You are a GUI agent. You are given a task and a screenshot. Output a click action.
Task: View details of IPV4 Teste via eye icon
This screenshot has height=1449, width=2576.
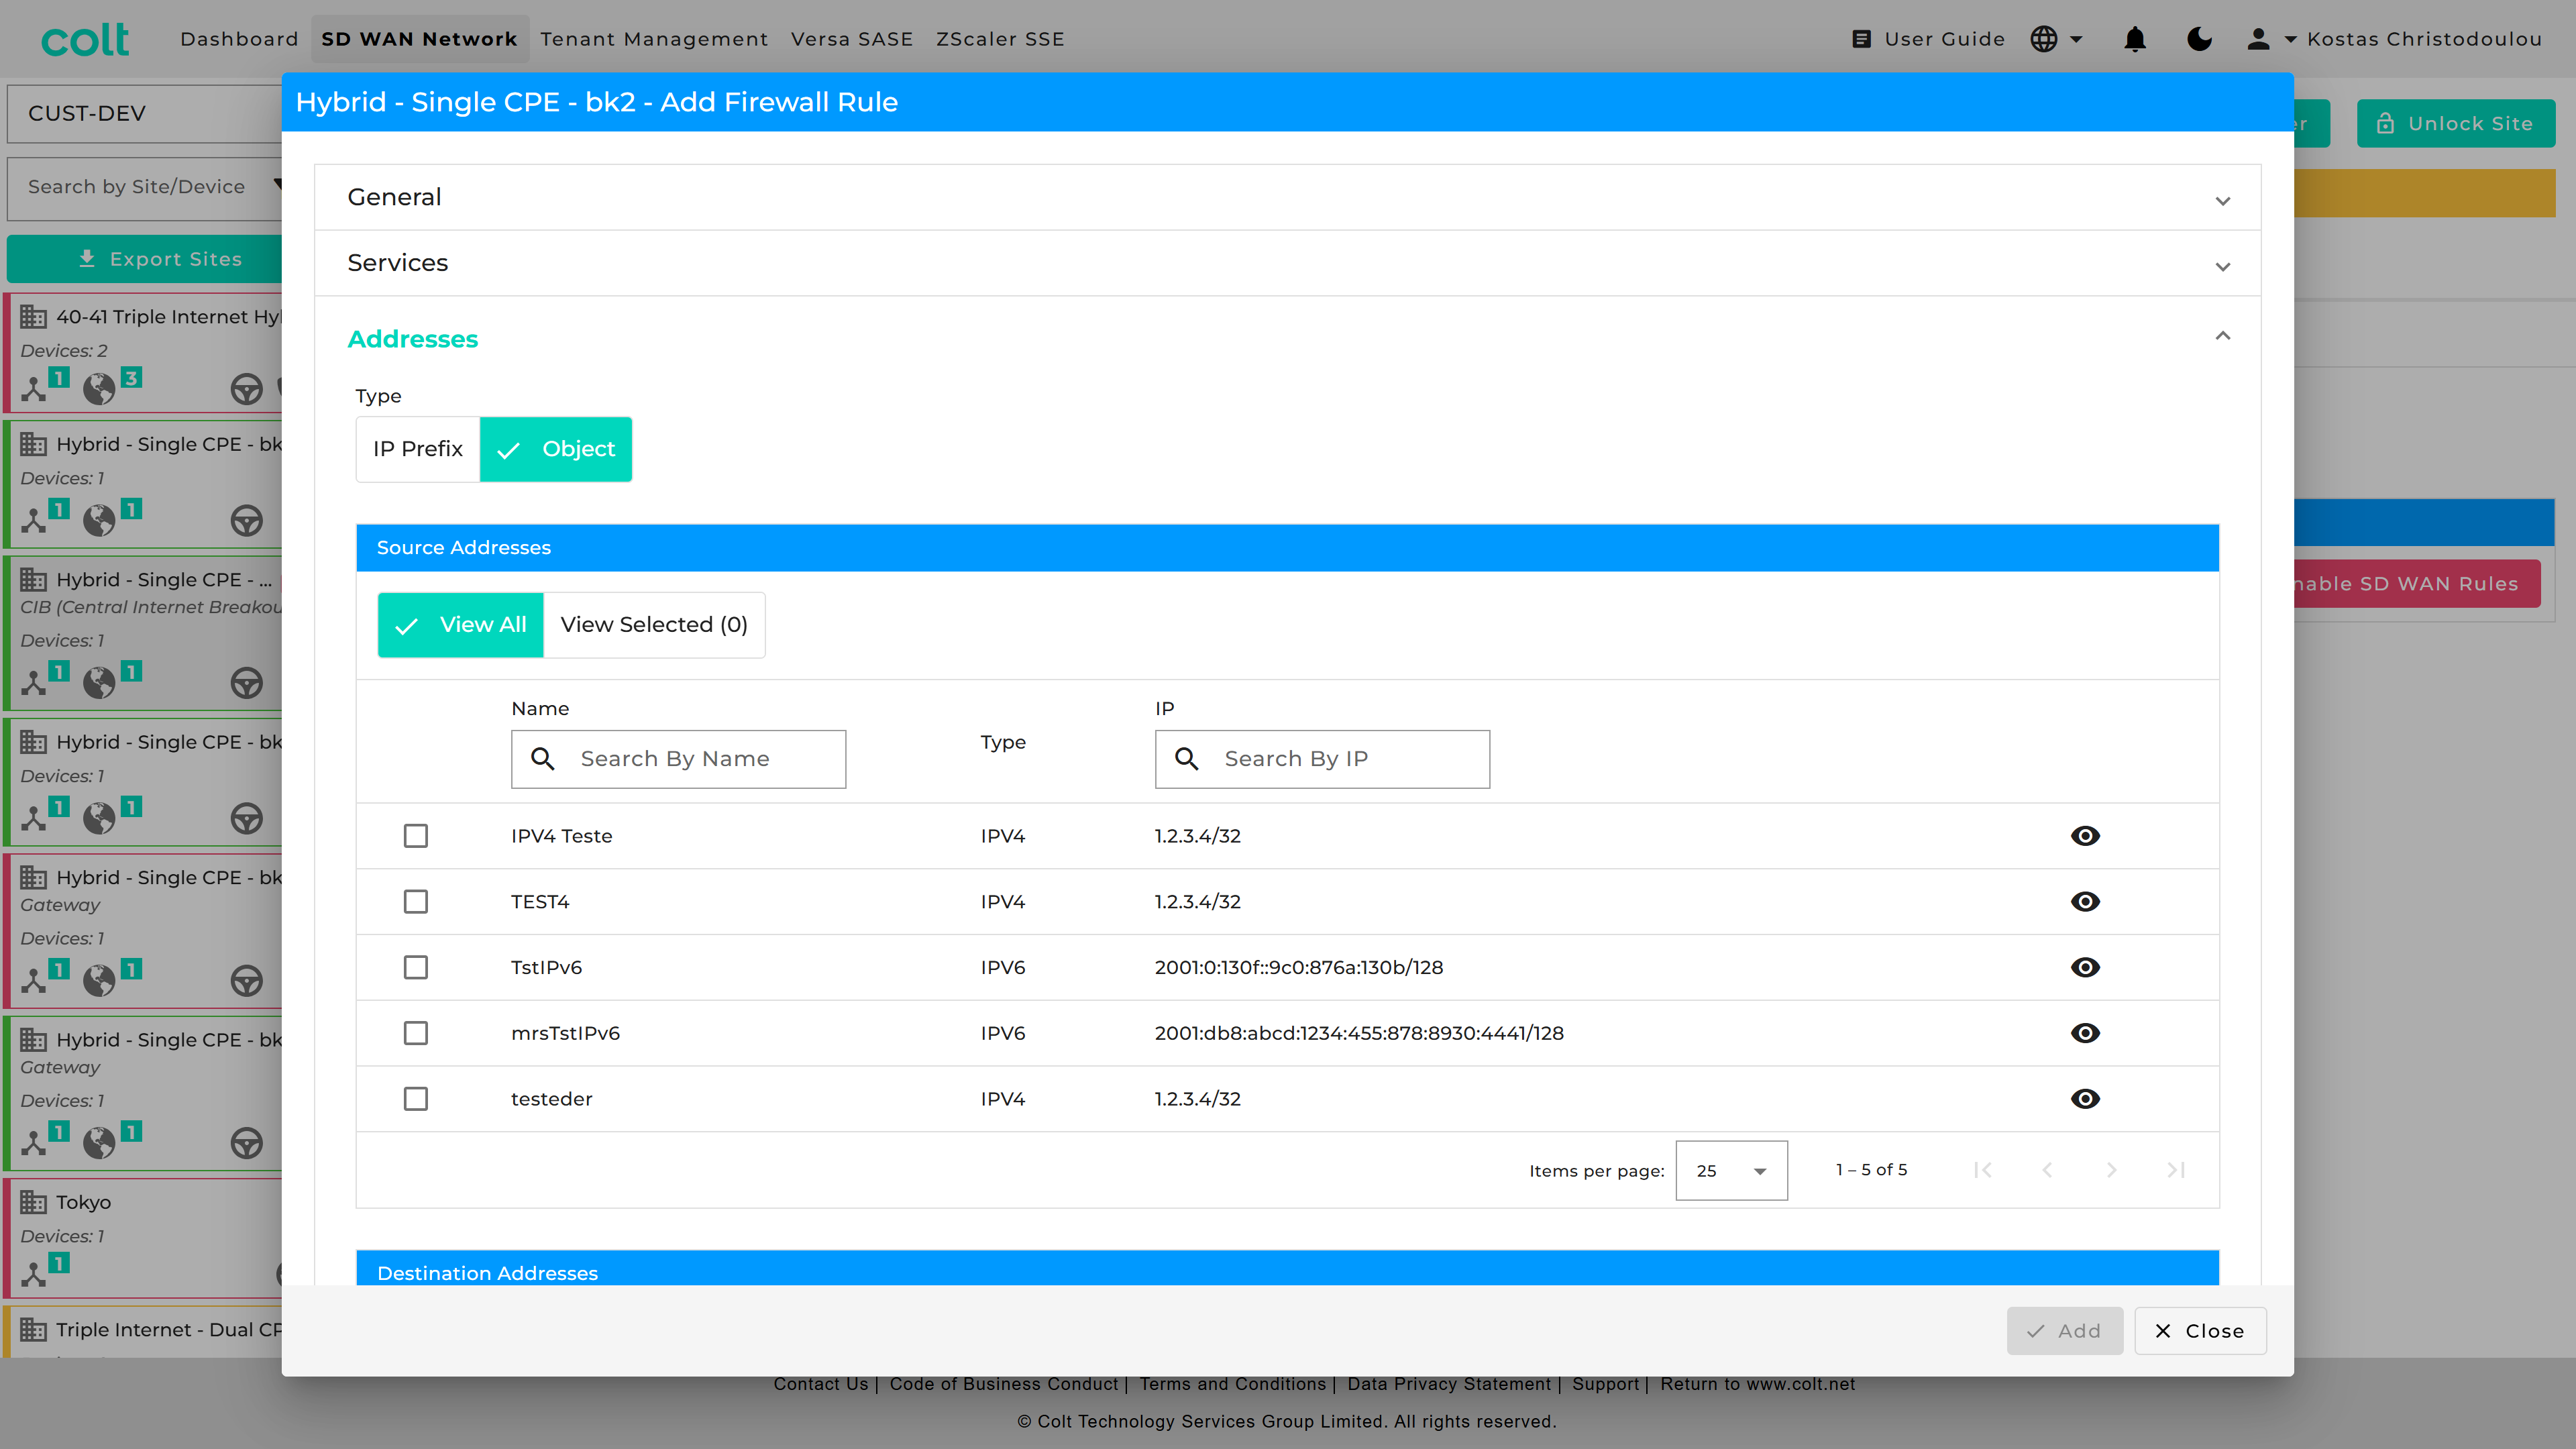pyautogui.click(x=2085, y=836)
